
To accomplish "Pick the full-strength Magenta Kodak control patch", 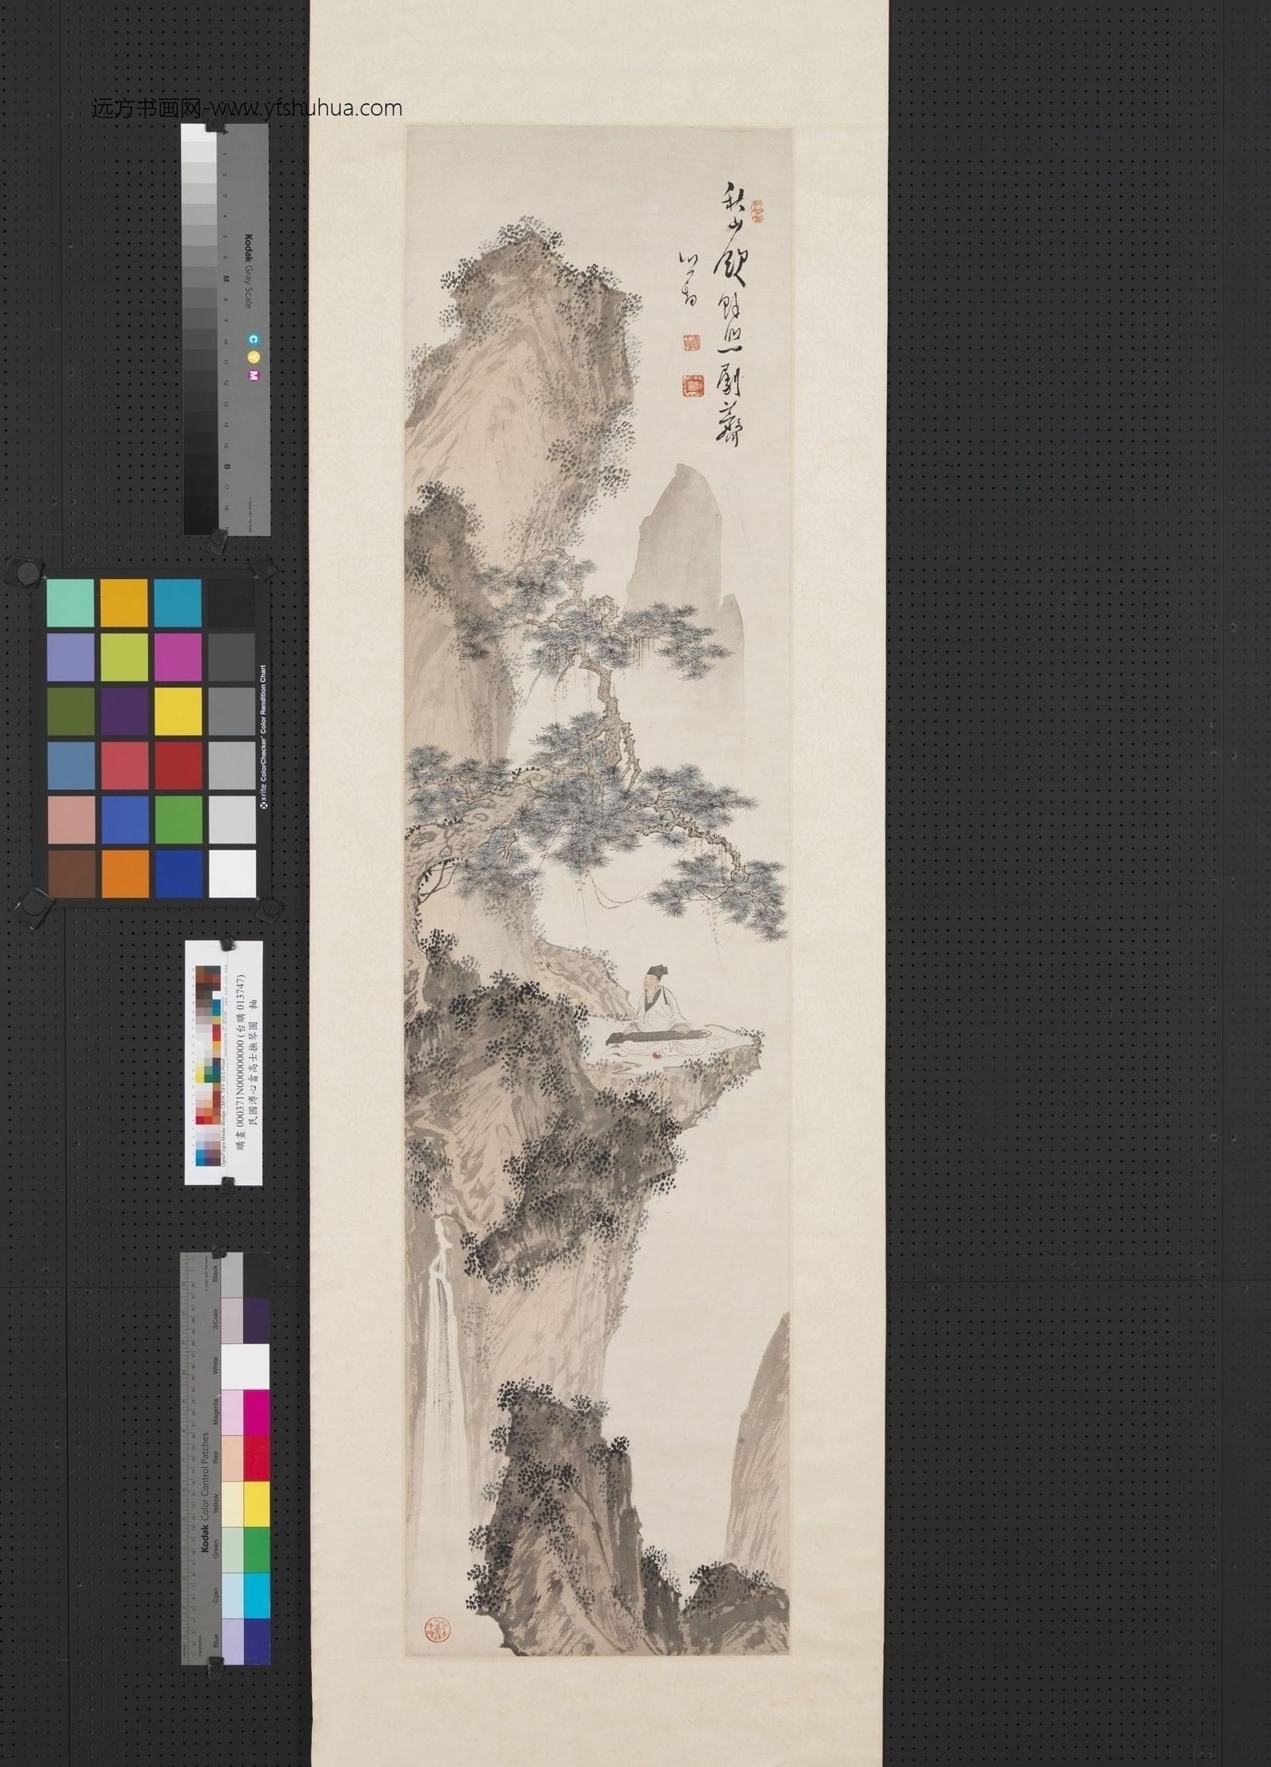I will pyautogui.click(x=257, y=1412).
